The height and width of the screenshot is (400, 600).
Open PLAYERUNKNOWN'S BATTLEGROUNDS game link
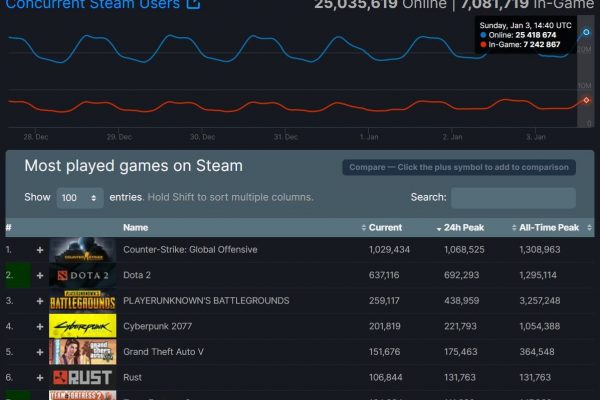tap(206, 301)
